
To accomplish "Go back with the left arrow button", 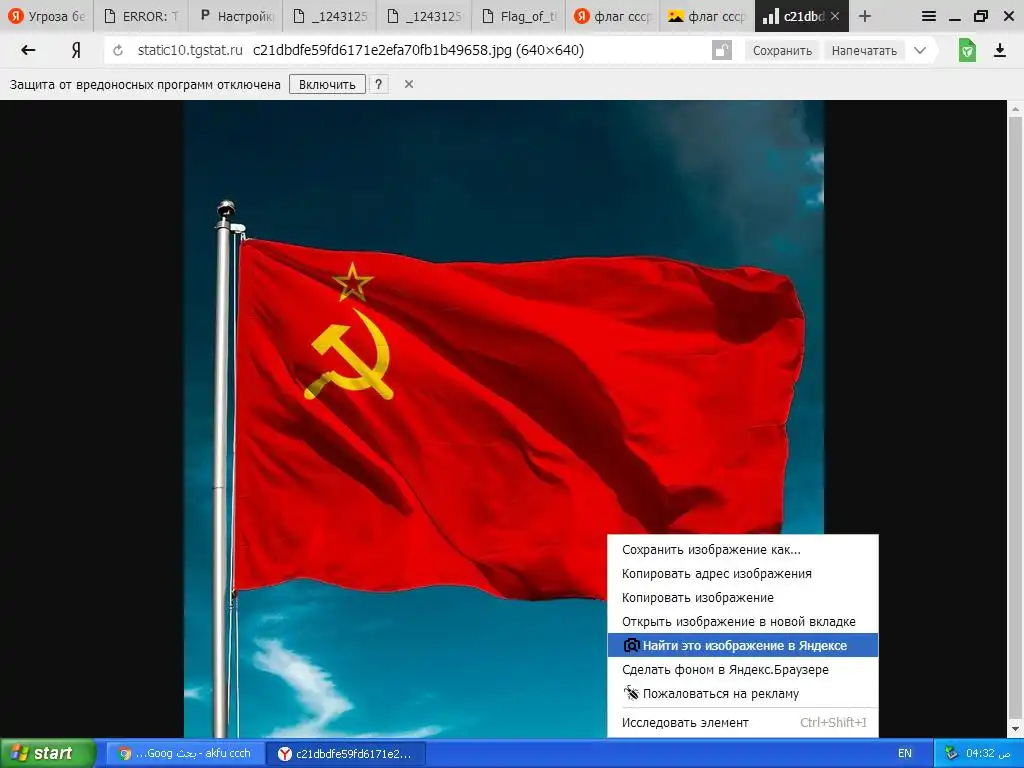I will (x=27, y=50).
